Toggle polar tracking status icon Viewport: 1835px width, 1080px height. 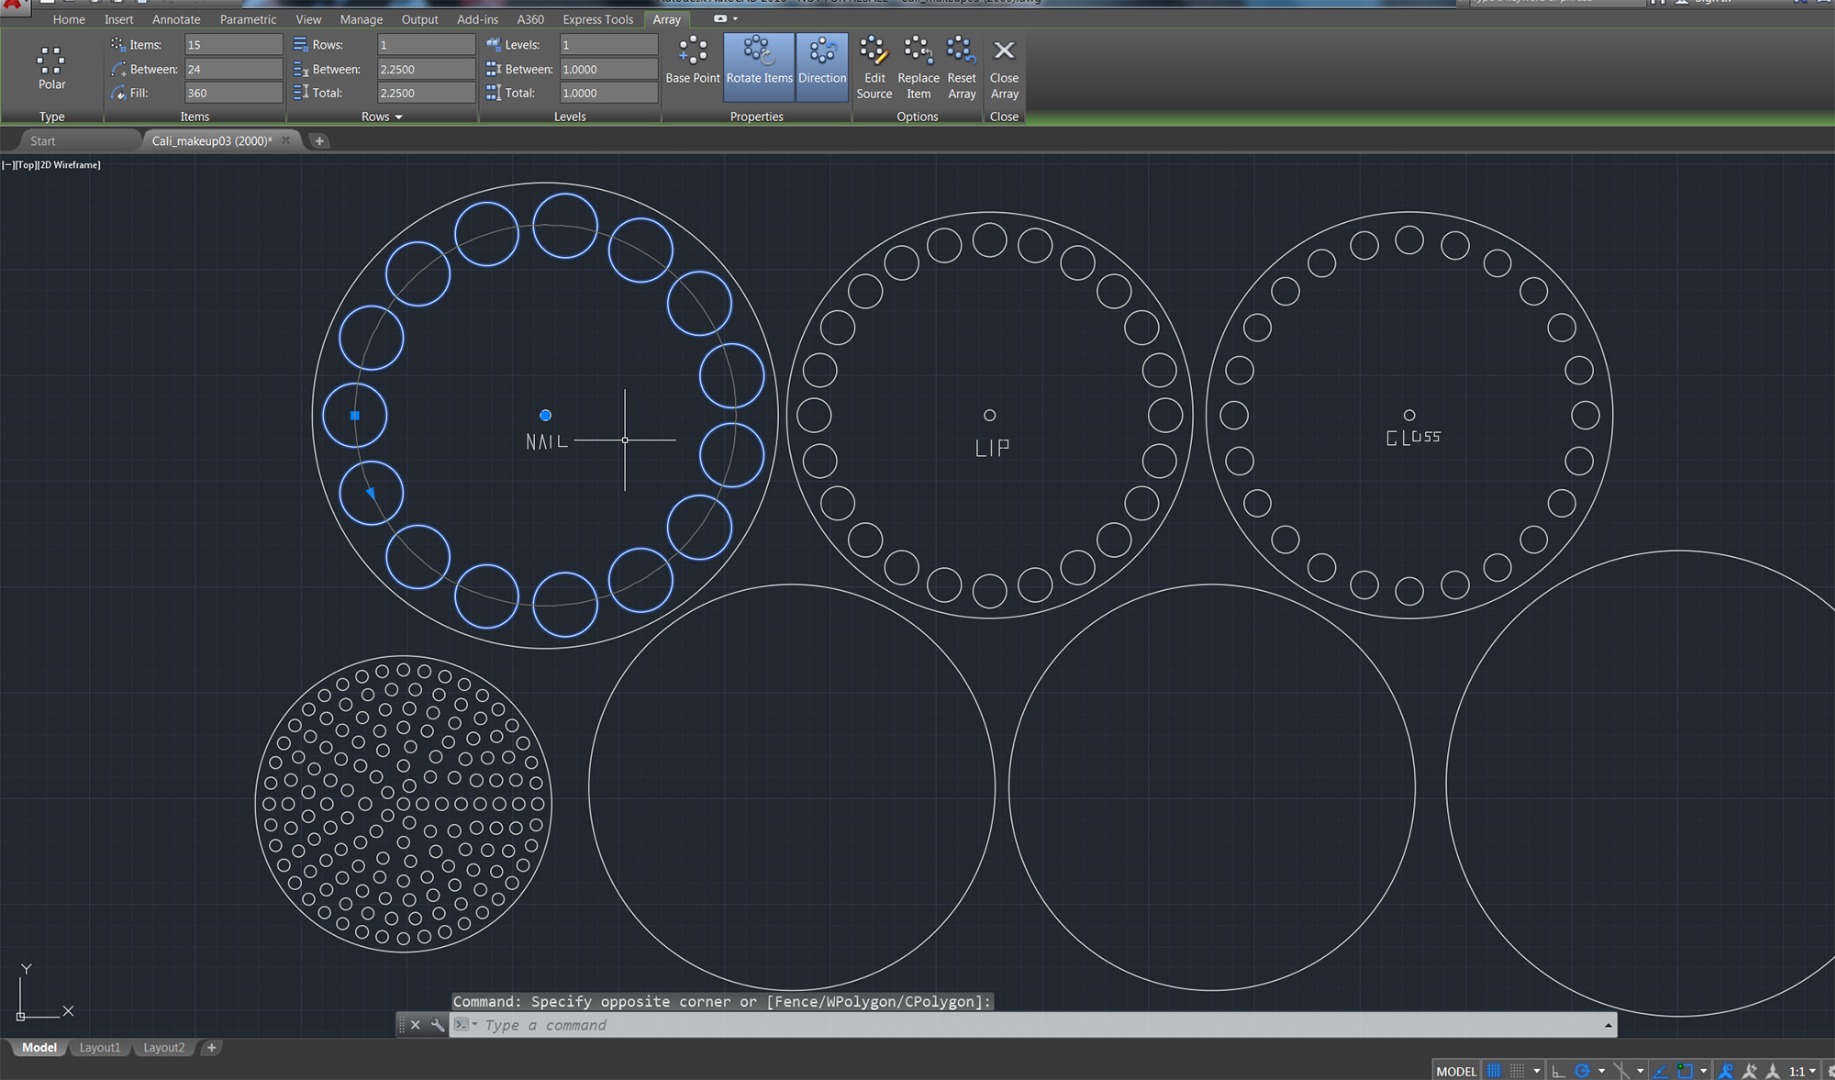tap(1582, 1070)
